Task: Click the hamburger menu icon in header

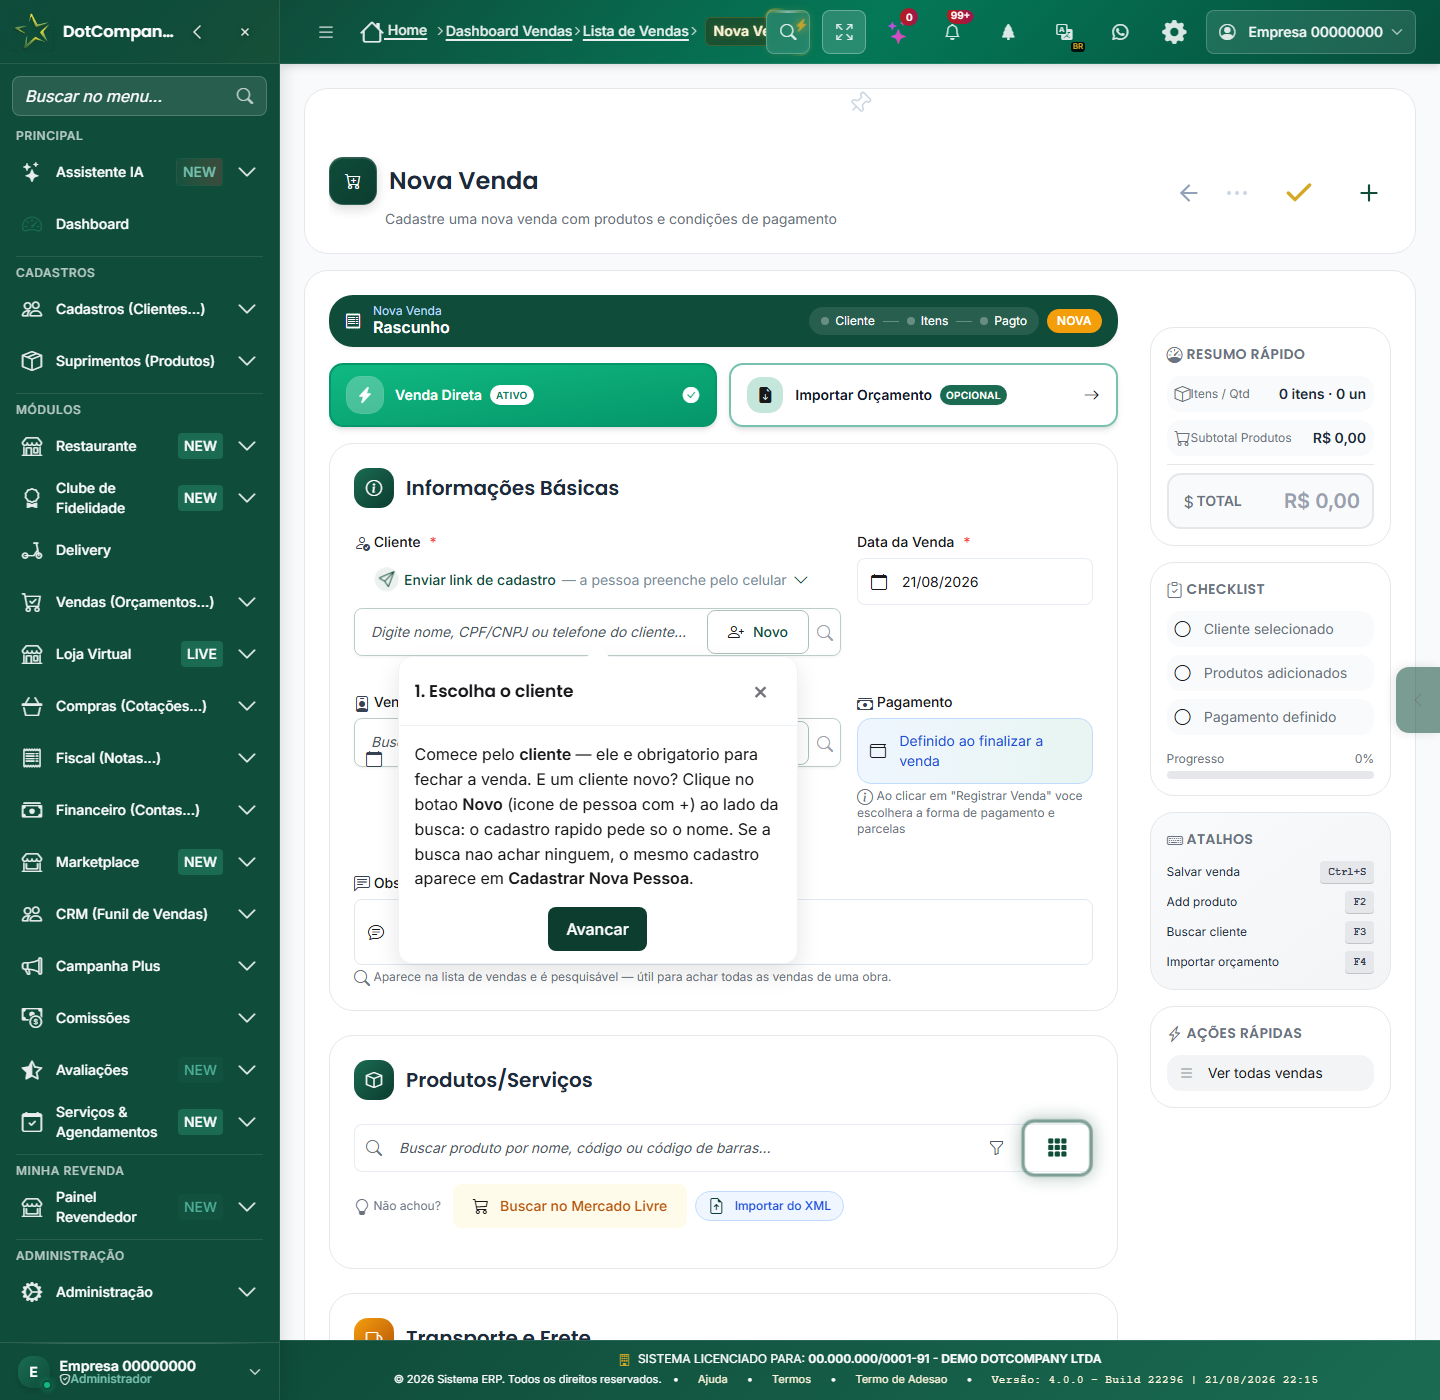Action: pos(326,32)
